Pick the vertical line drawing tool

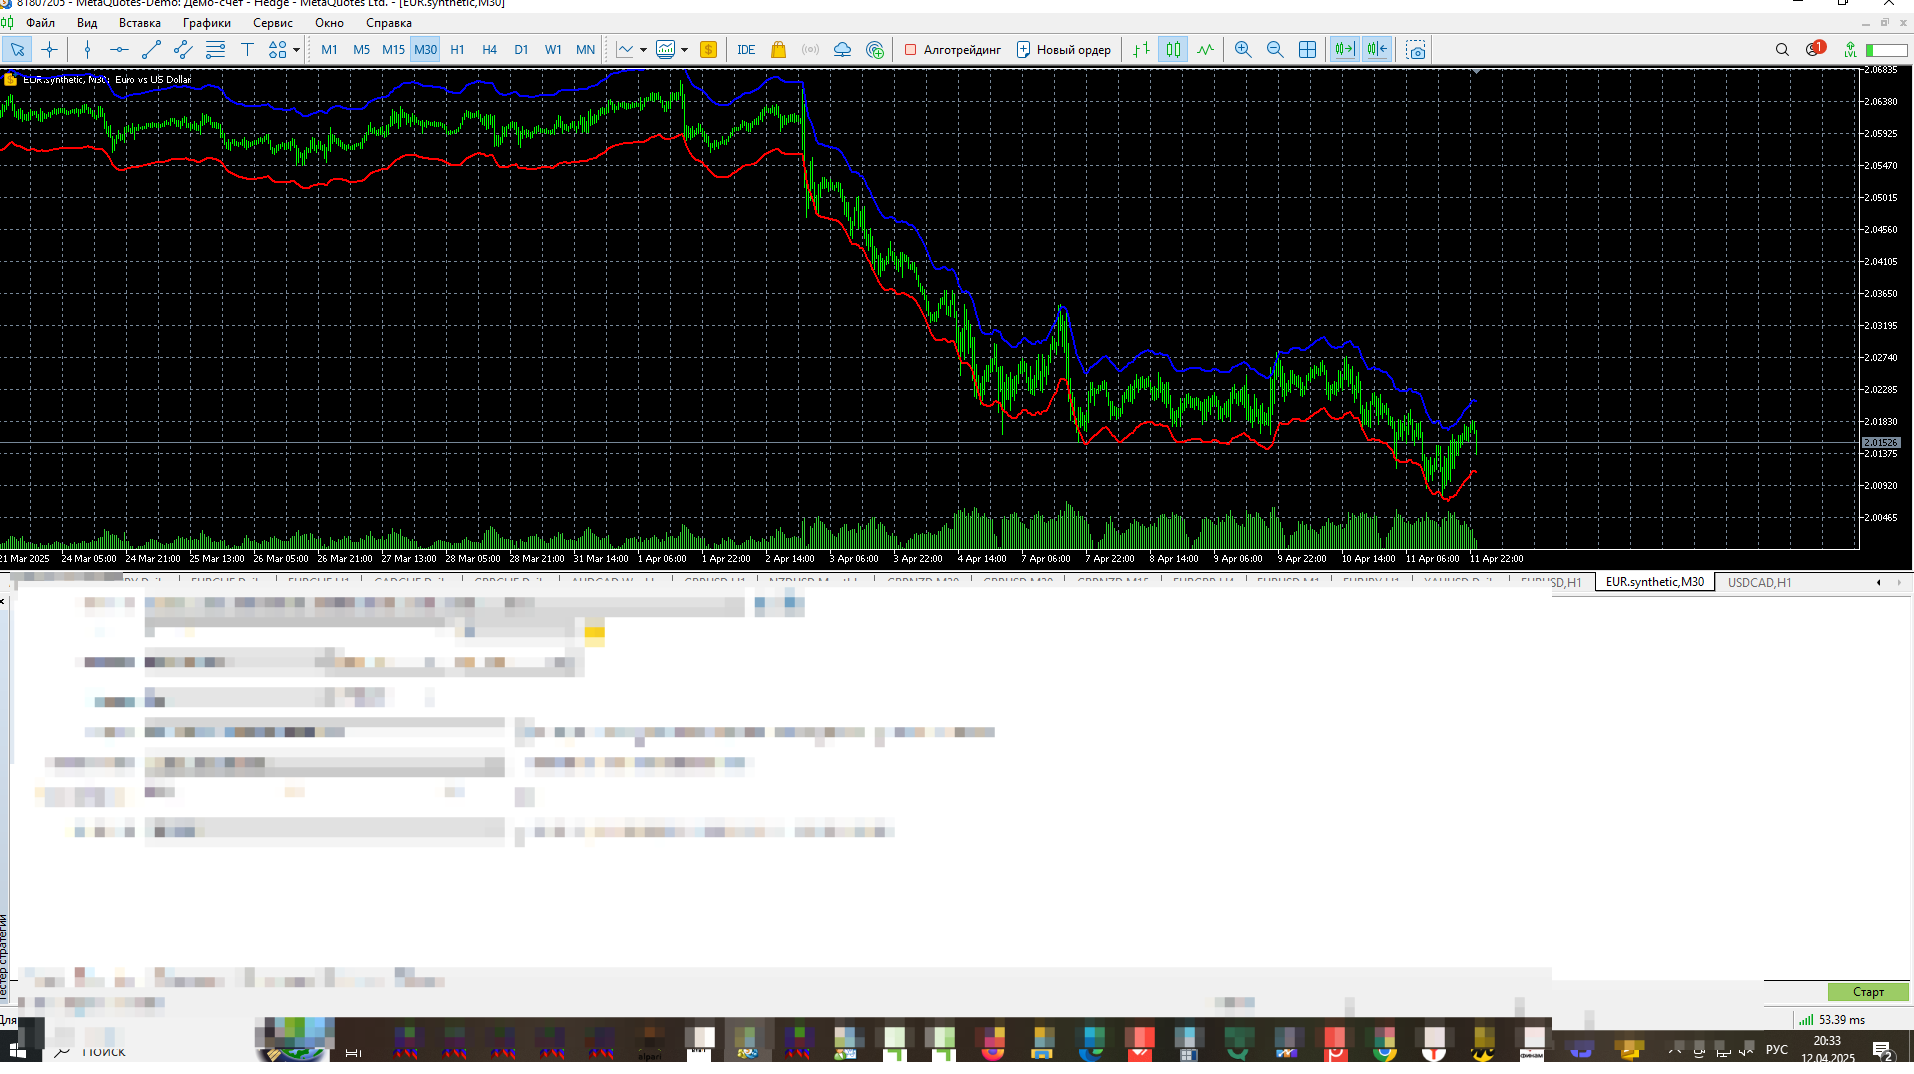87,49
